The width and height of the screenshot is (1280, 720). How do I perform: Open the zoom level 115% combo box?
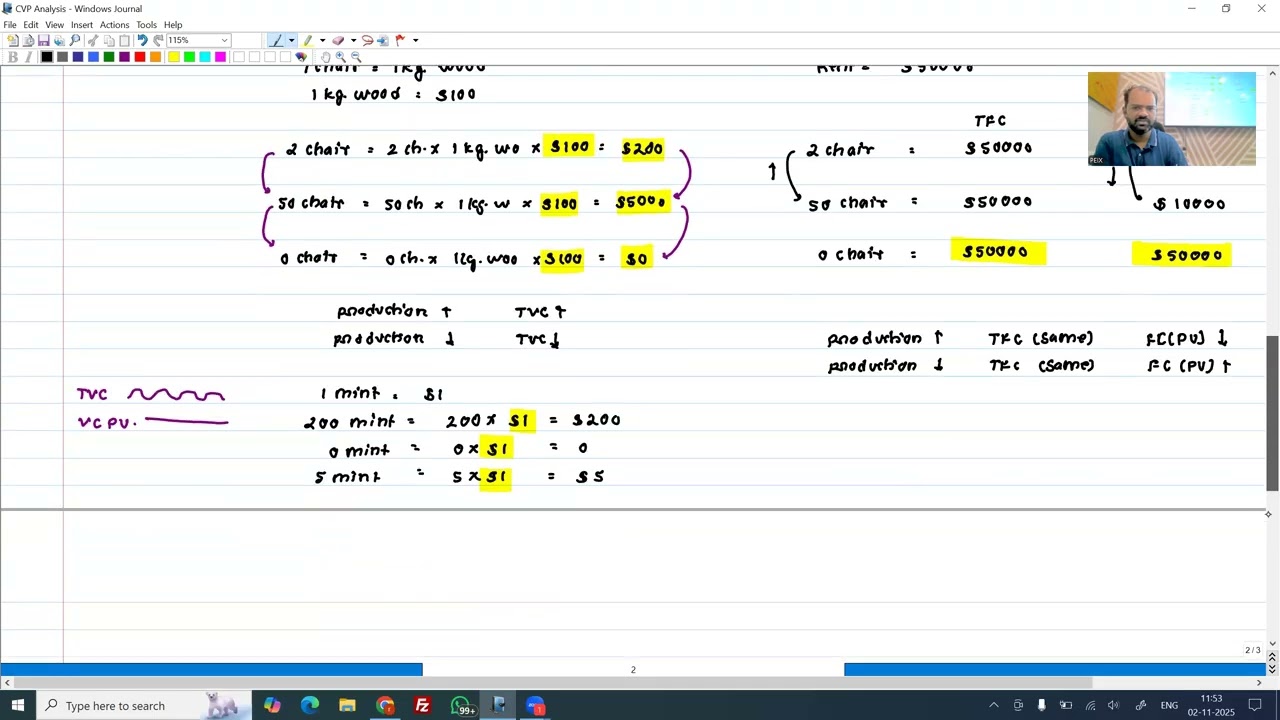[x=198, y=40]
